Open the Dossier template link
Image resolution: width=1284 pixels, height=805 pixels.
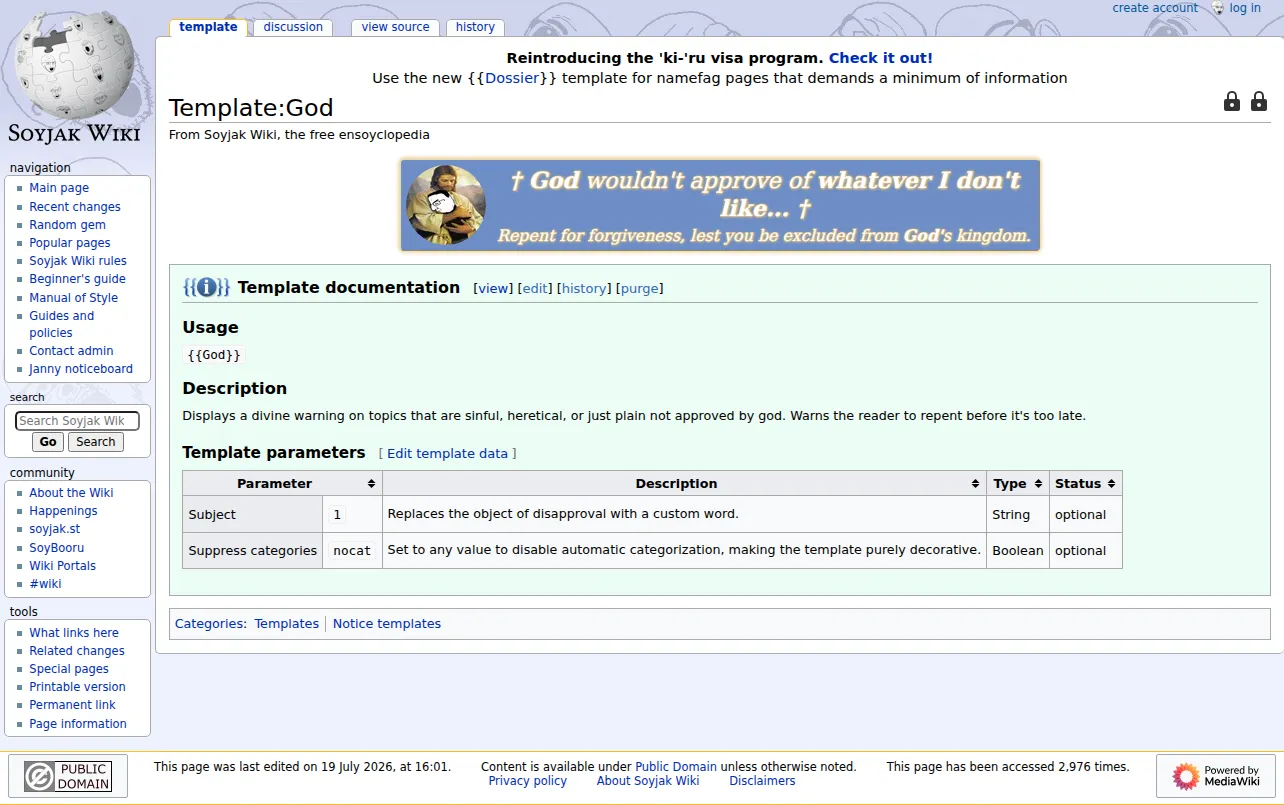pos(512,78)
